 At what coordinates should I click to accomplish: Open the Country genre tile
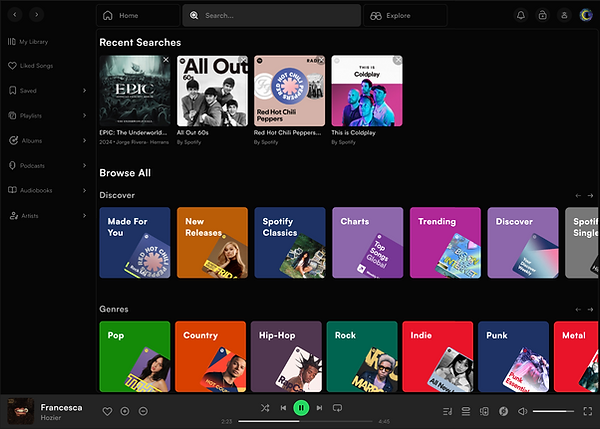pos(210,356)
